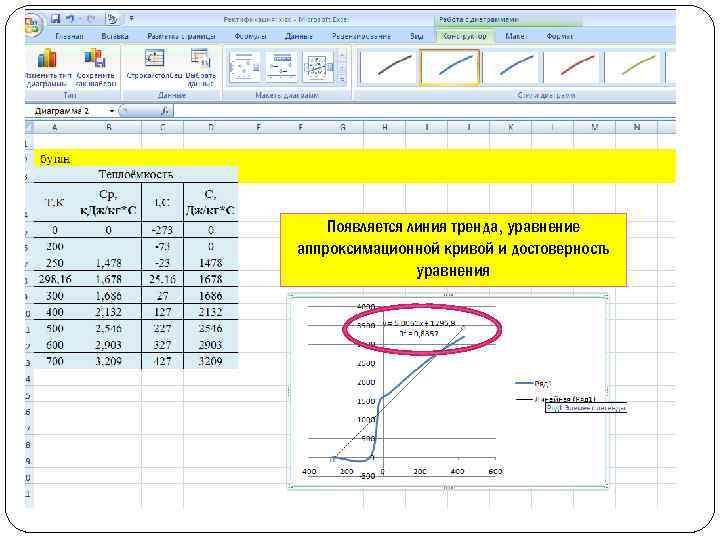
Task: Select column A header
Action: click(55, 127)
